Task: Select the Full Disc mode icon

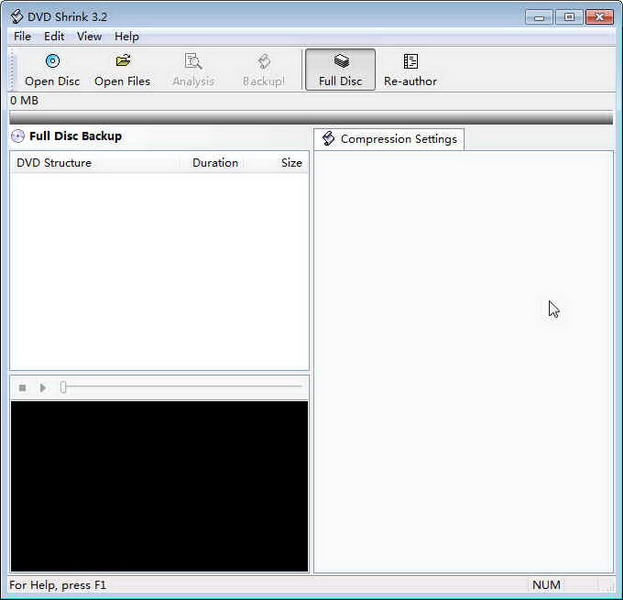Action: coord(341,61)
